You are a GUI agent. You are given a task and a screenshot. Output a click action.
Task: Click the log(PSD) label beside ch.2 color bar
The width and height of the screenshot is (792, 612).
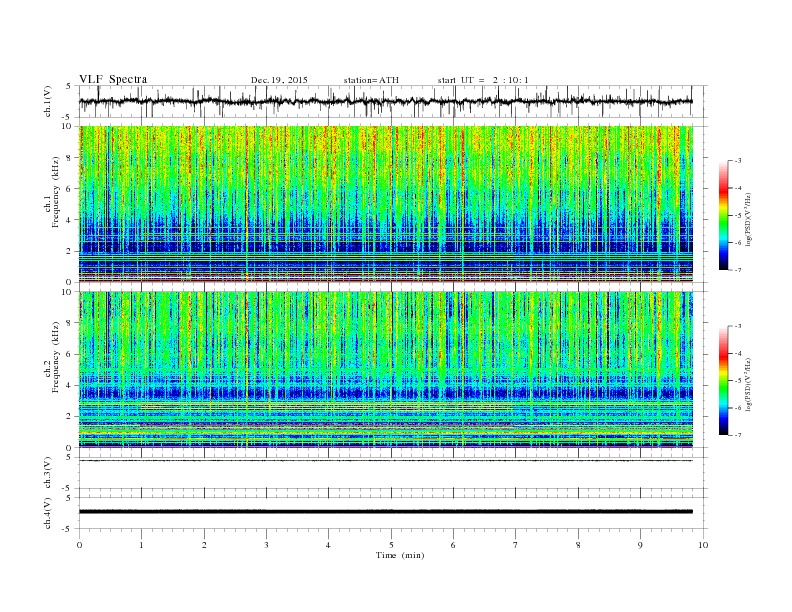click(747, 383)
